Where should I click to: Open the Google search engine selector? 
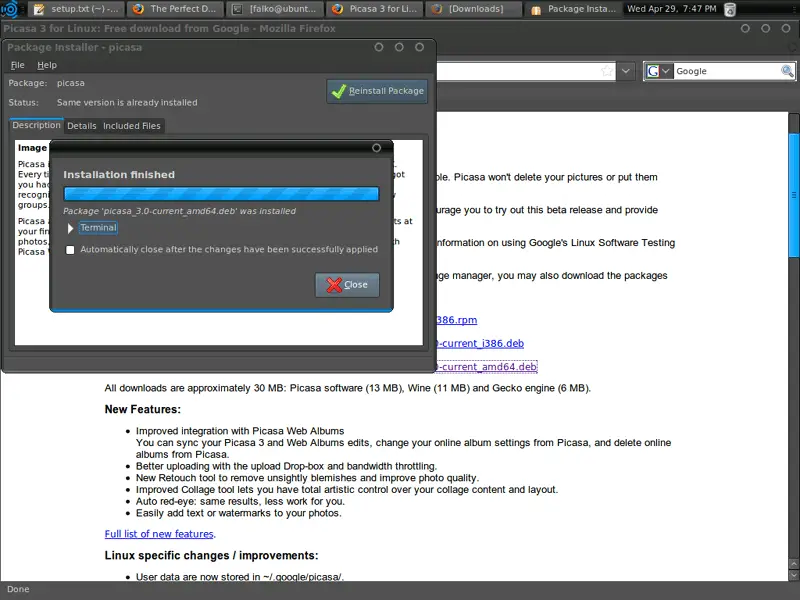point(658,71)
